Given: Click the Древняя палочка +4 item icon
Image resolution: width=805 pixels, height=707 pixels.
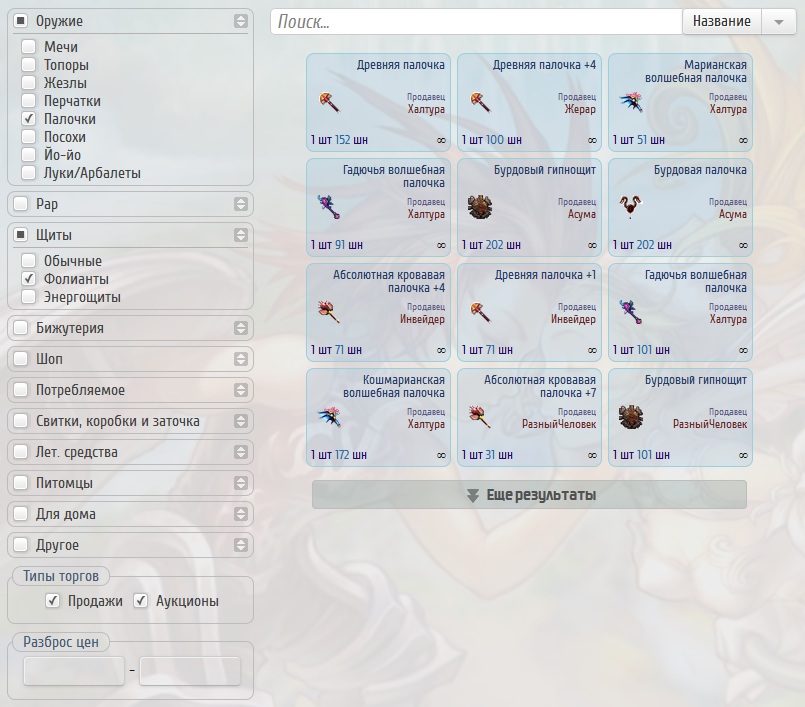Looking at the screenshot, I should coord(479,102).
